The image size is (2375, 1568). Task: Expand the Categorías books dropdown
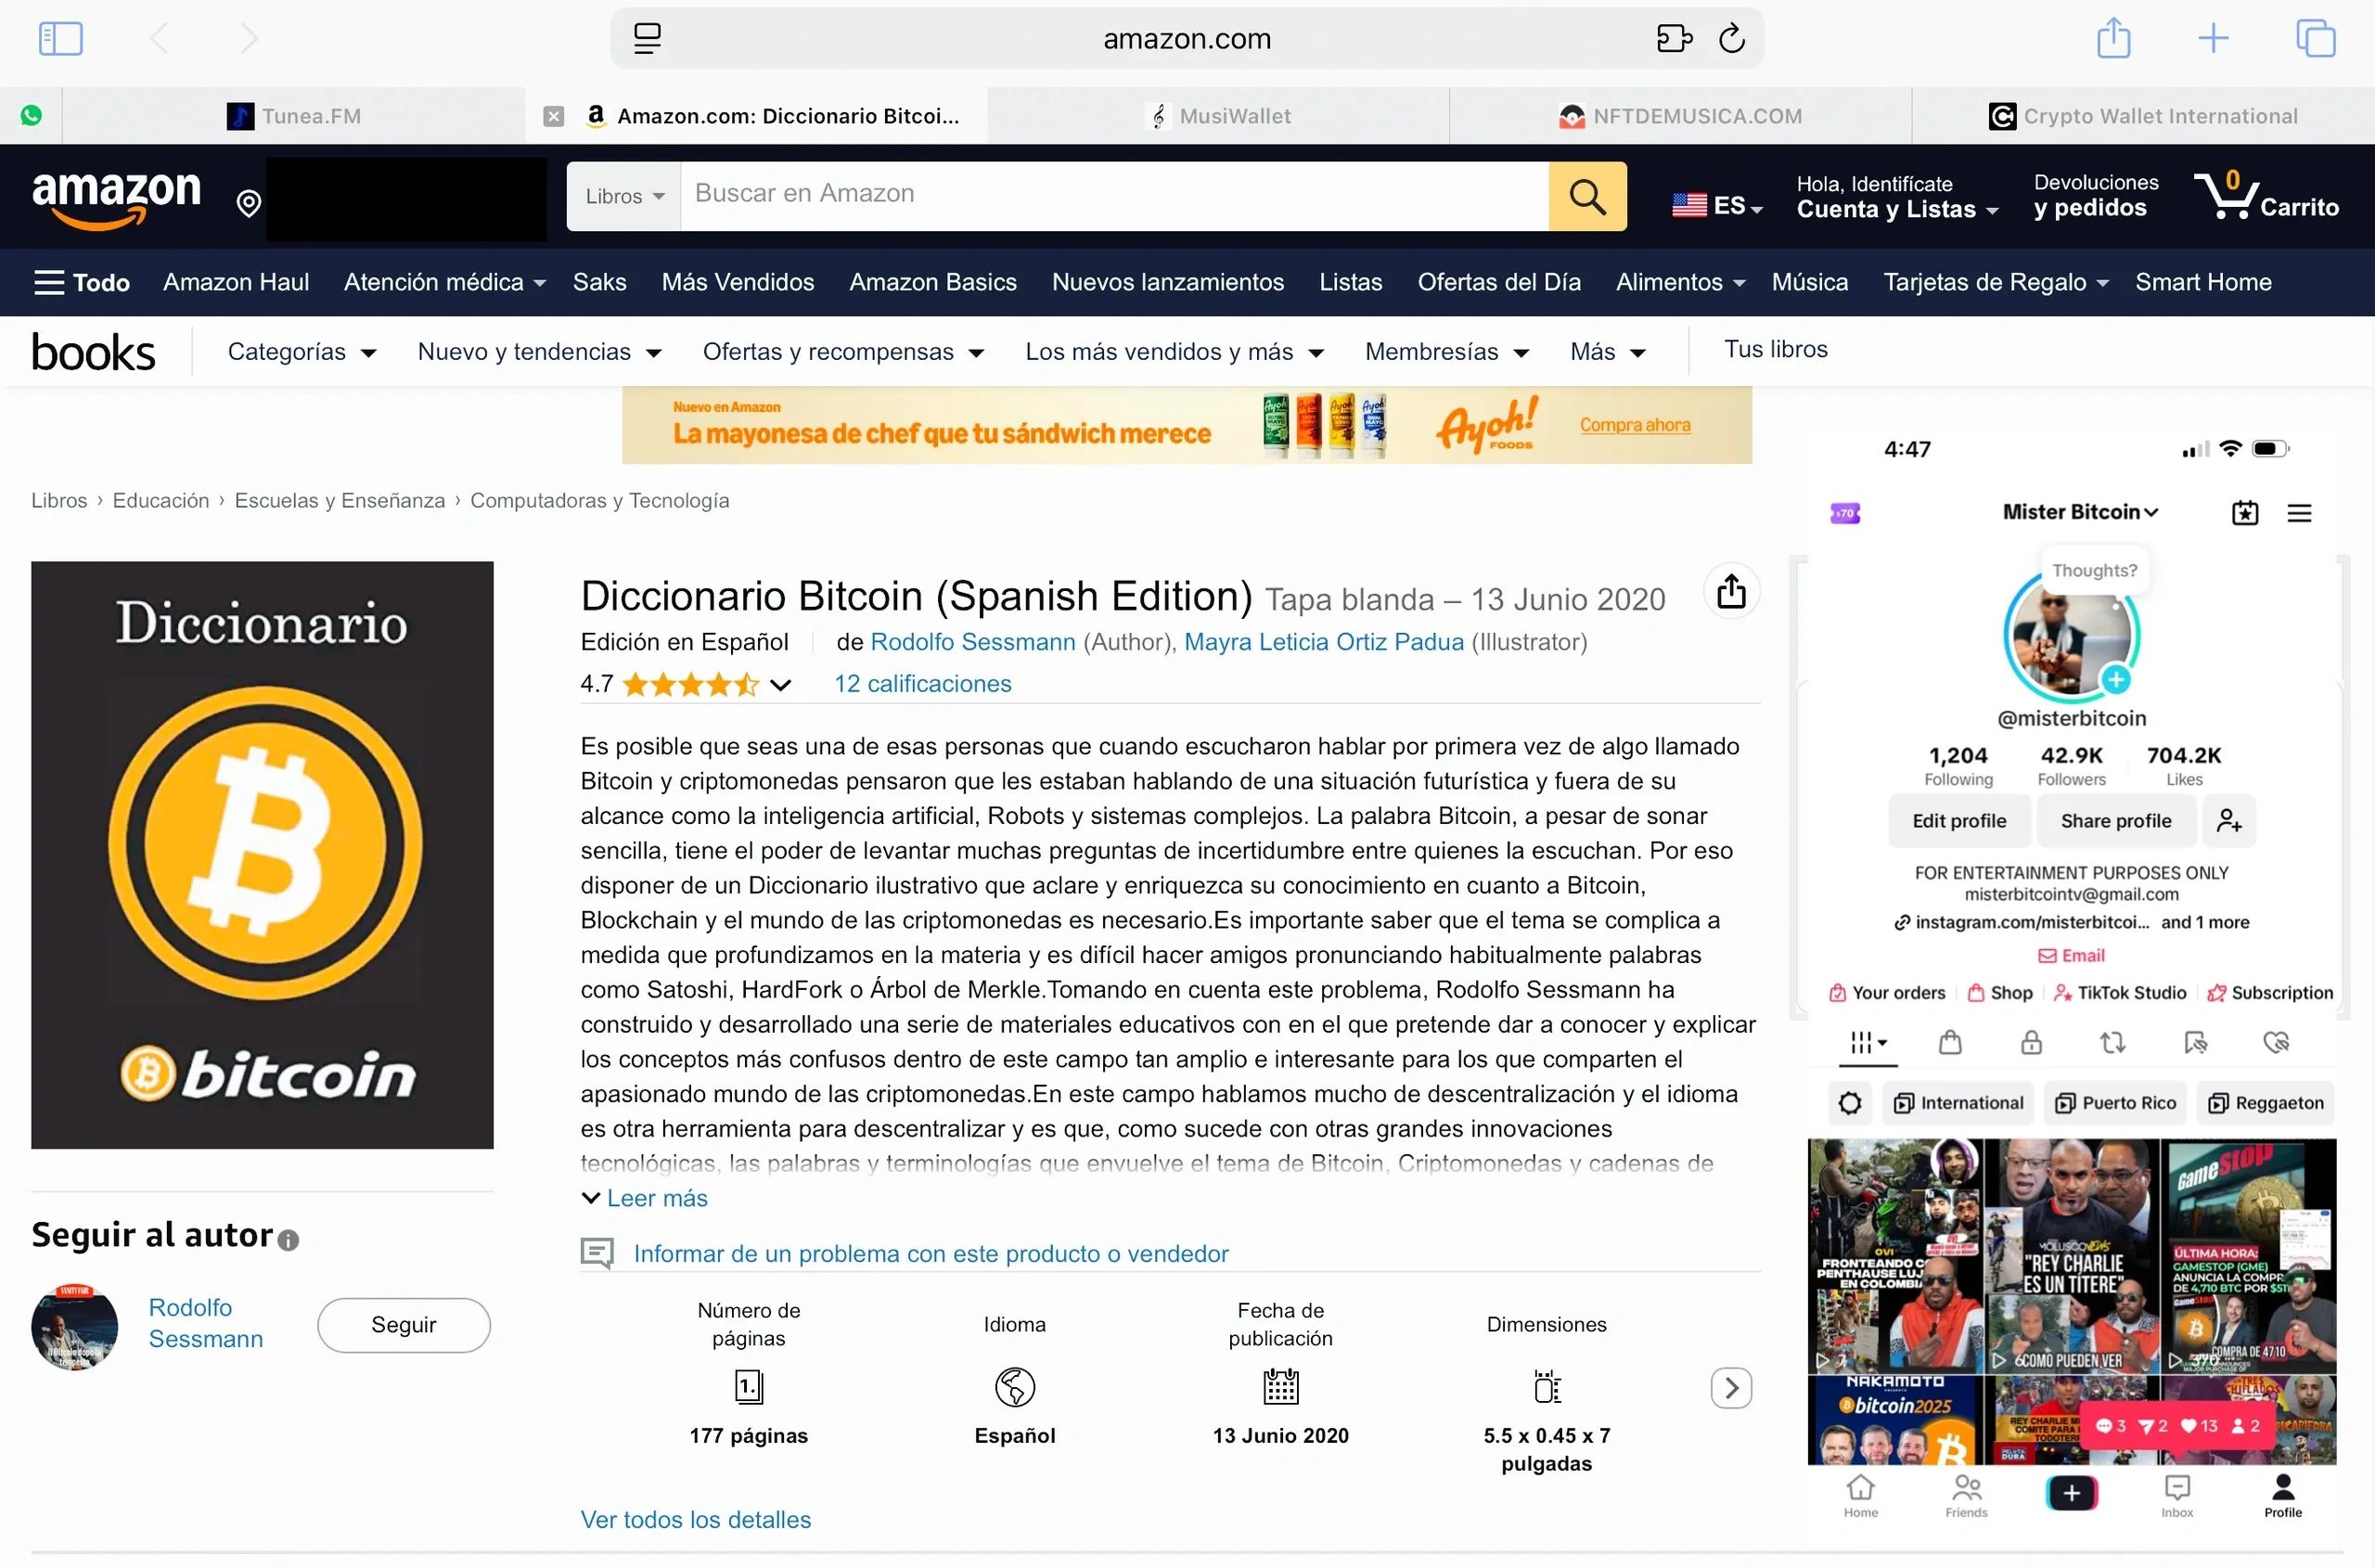pyautogui.click(x=302, y=352)
